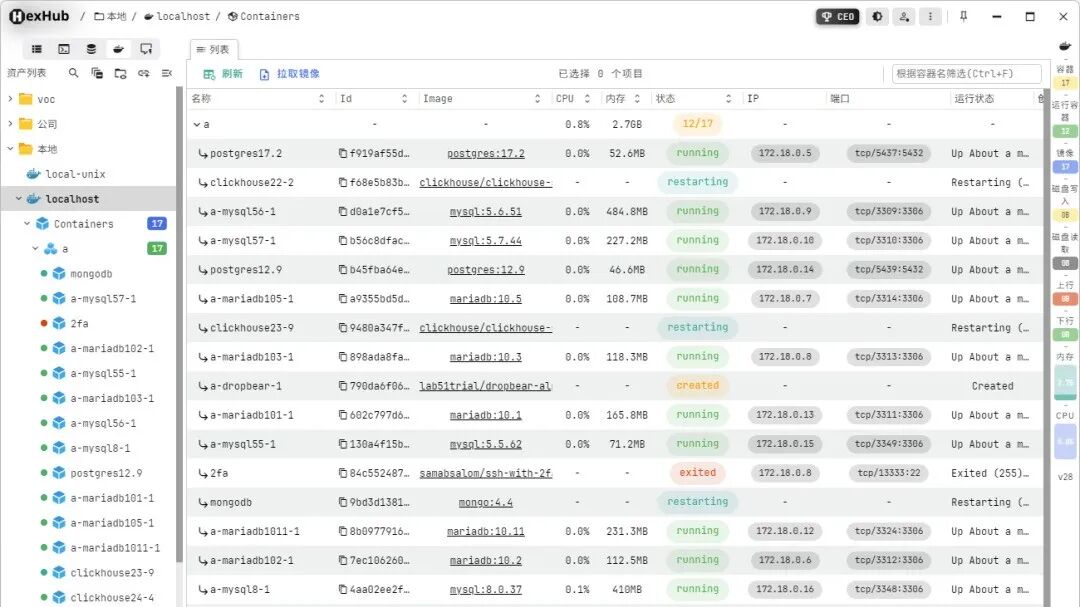Click the 本地 breadcrumb

tap(110, 17)
